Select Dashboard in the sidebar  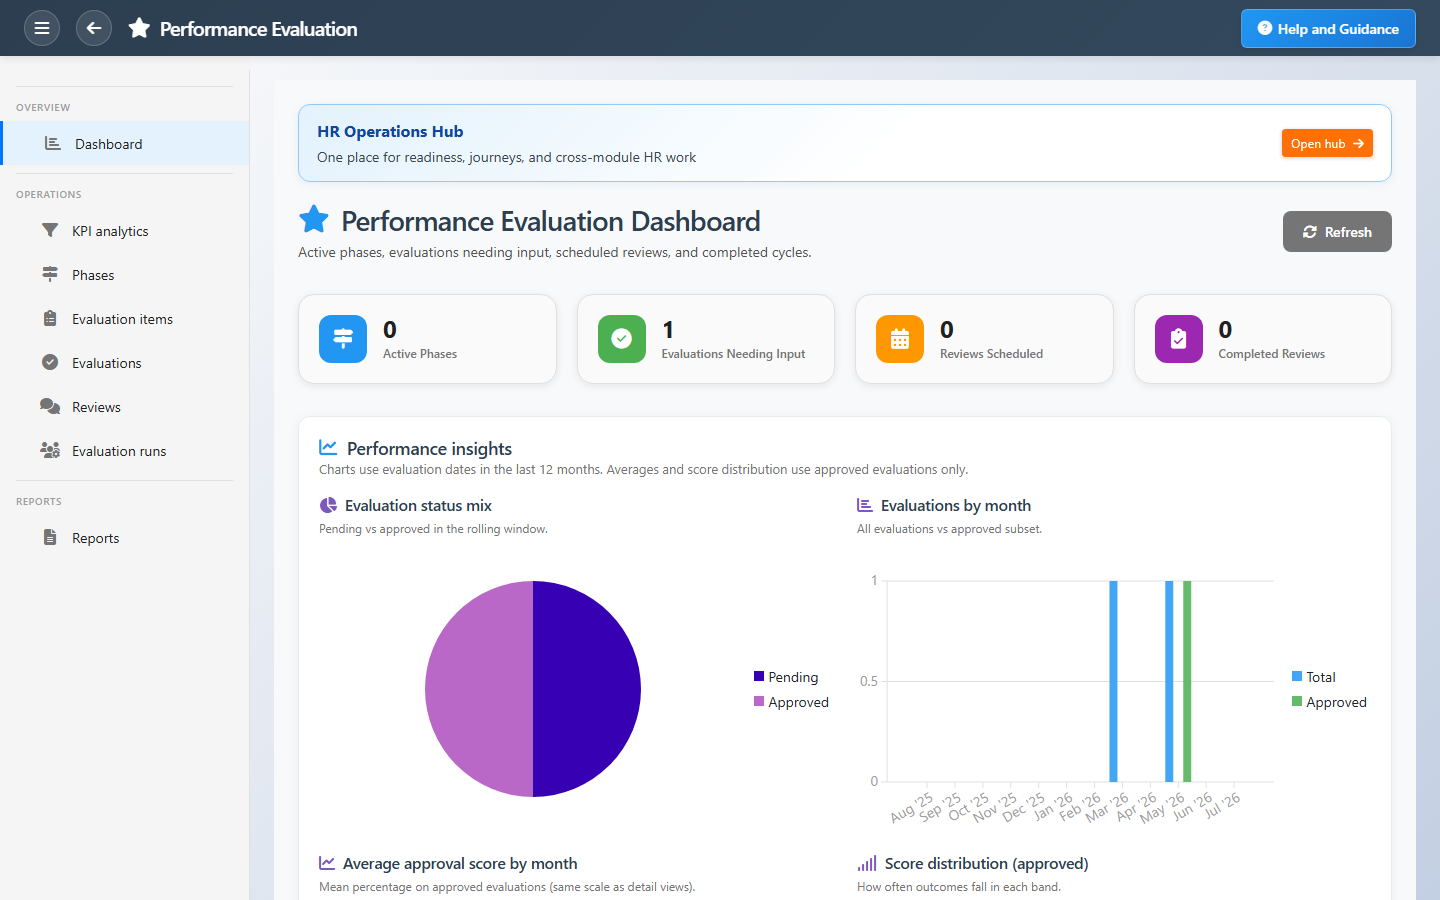(x=126, y=143)
